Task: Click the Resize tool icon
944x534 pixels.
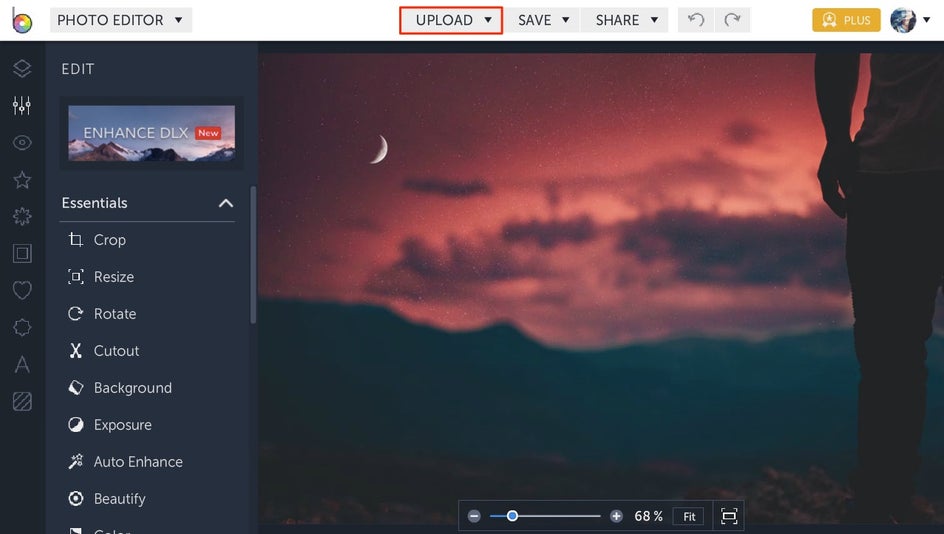Action: tap(75, 277)
